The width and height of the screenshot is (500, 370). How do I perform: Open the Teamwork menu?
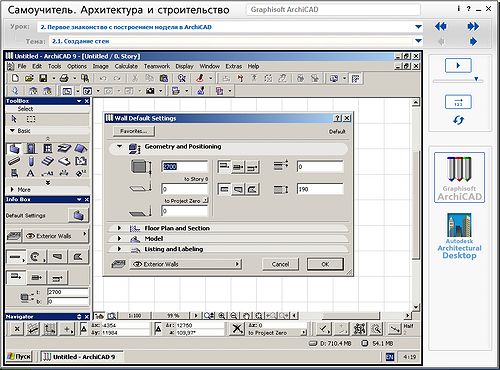click(157, 66)
